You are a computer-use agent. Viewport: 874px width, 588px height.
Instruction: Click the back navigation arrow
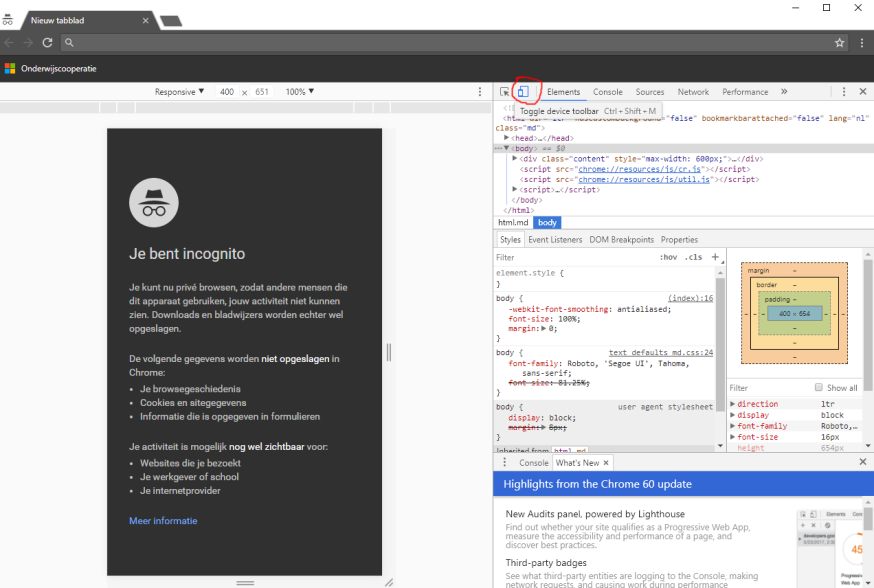9,42
